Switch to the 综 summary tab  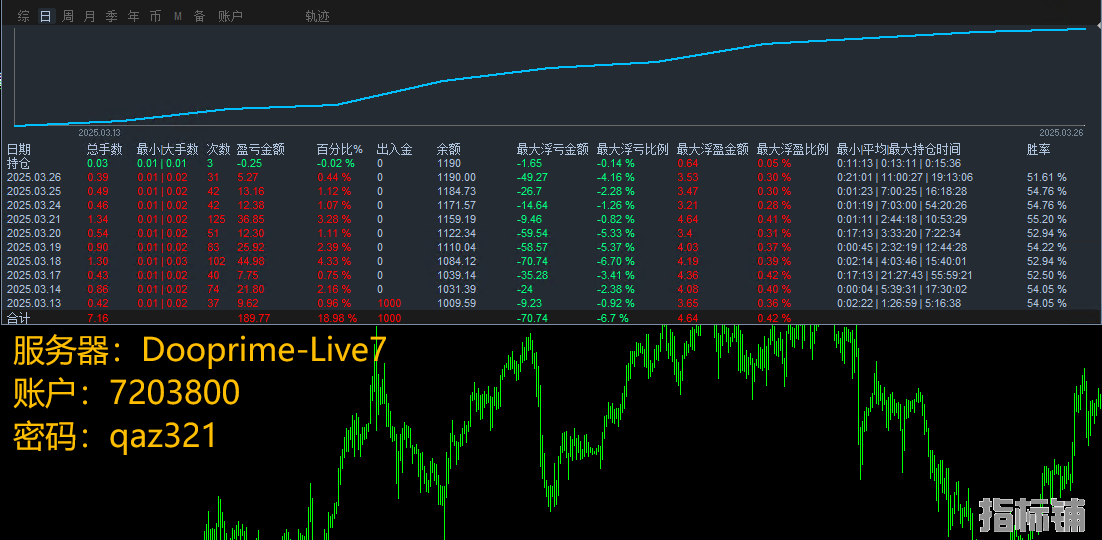[x=23, y=17]
